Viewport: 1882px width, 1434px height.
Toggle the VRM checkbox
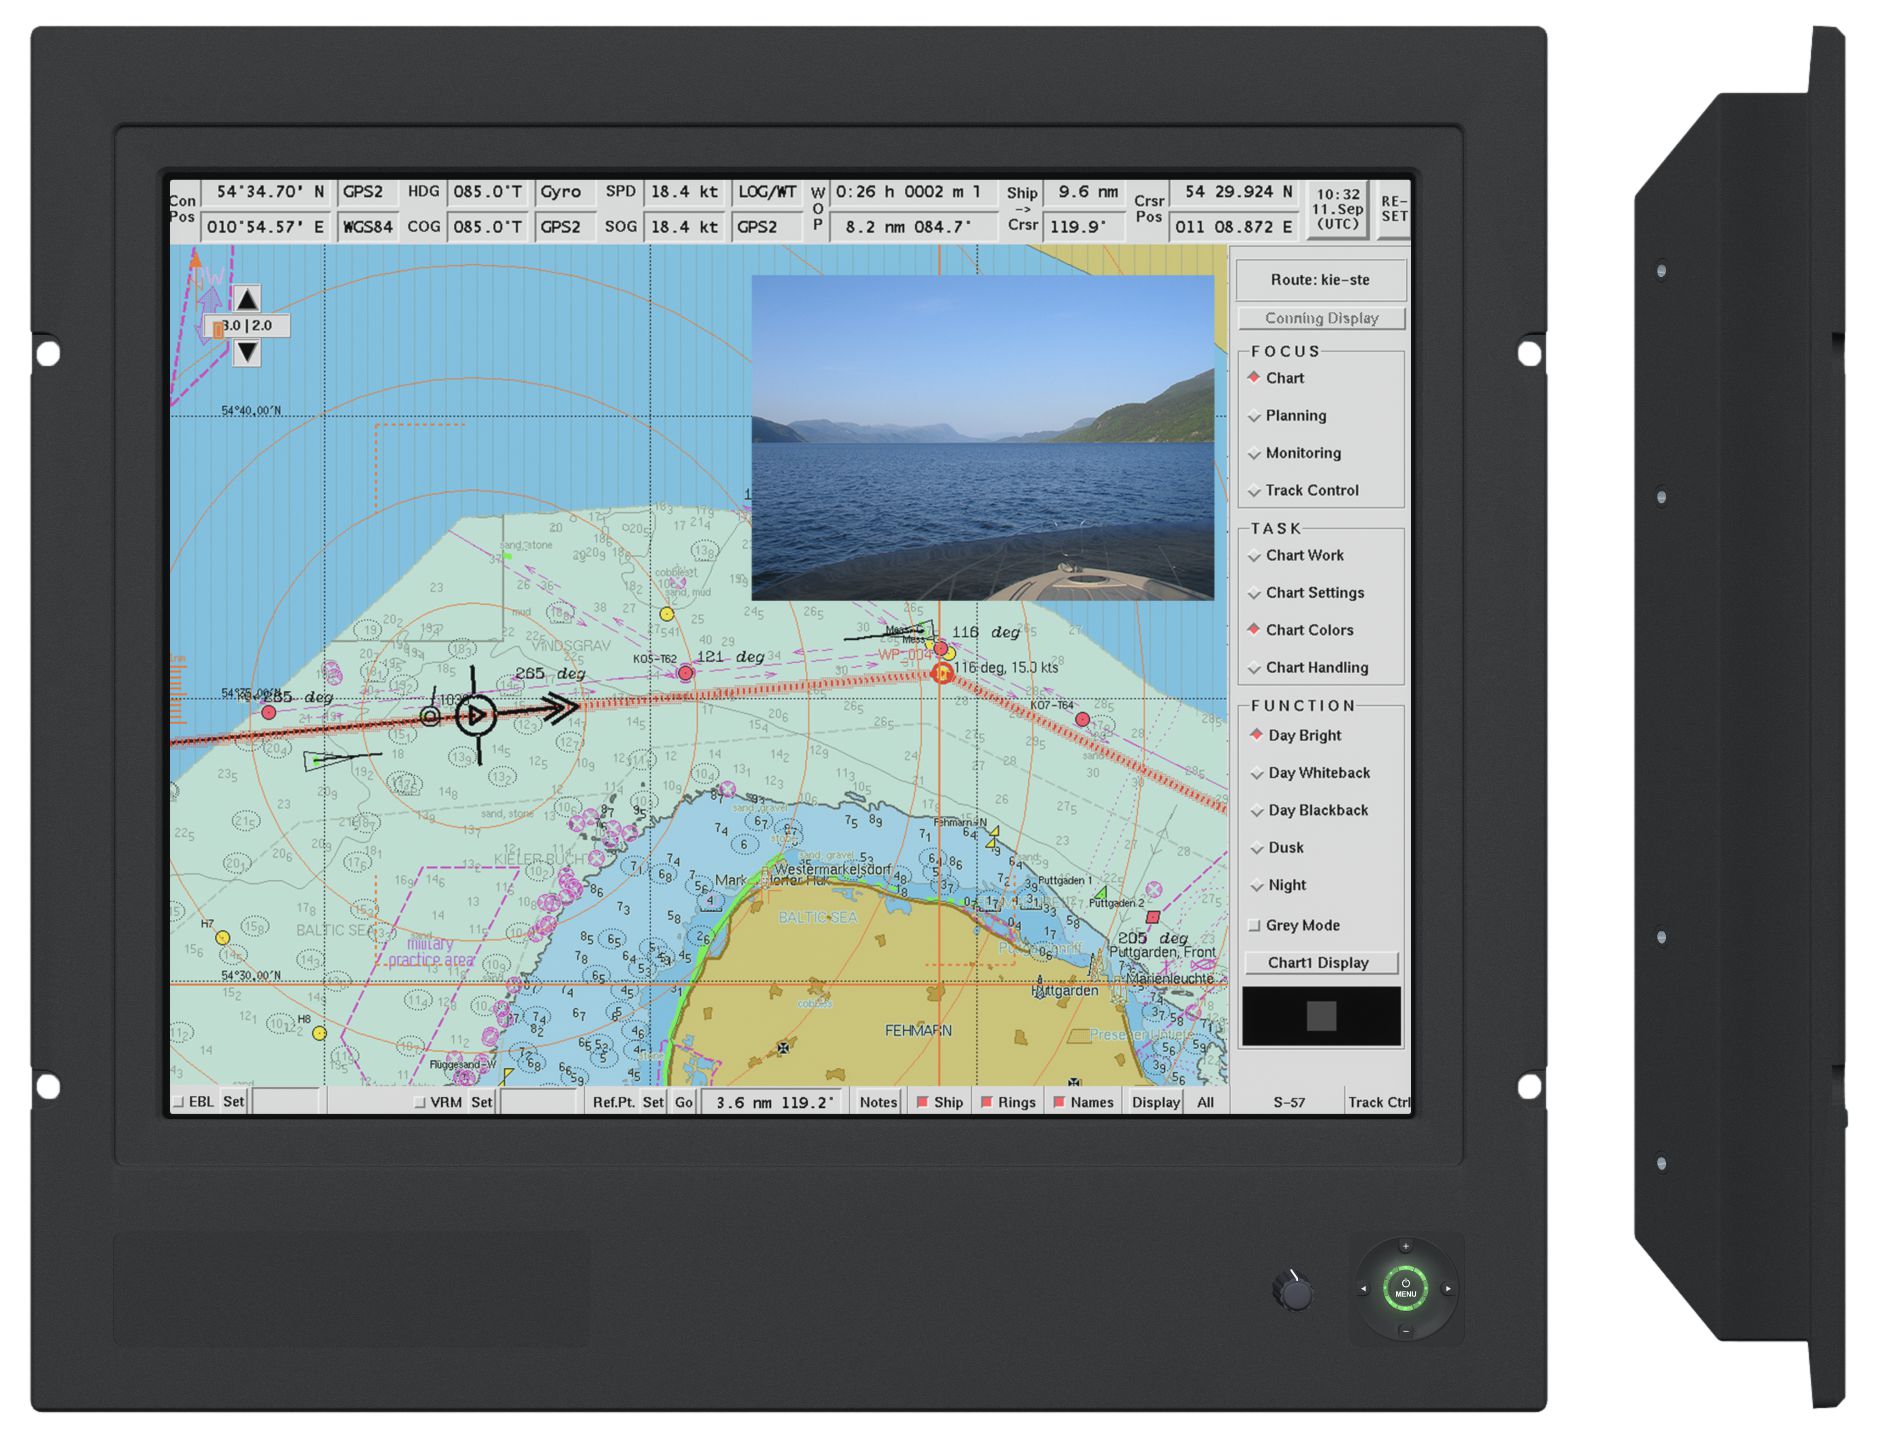point(420,1102)
